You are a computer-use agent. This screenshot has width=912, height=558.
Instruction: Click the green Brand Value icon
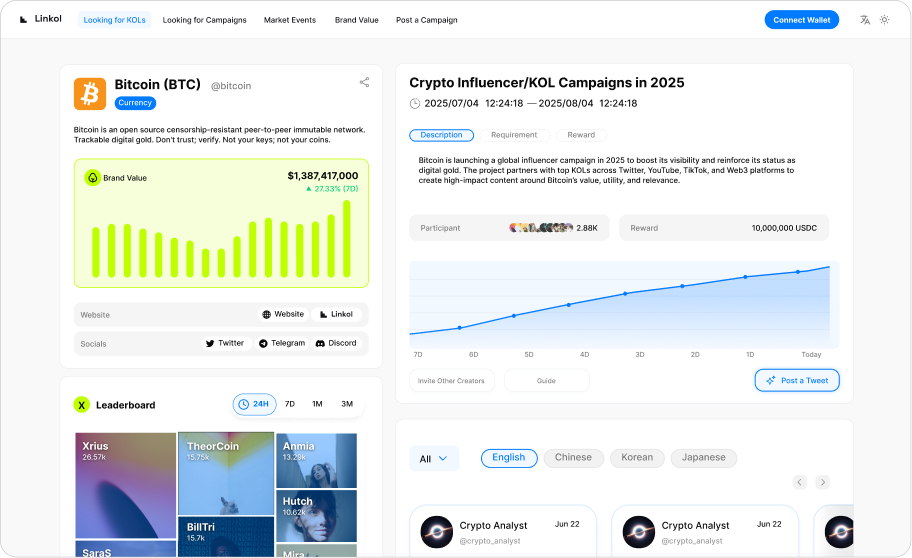click(x=92, y=177)
